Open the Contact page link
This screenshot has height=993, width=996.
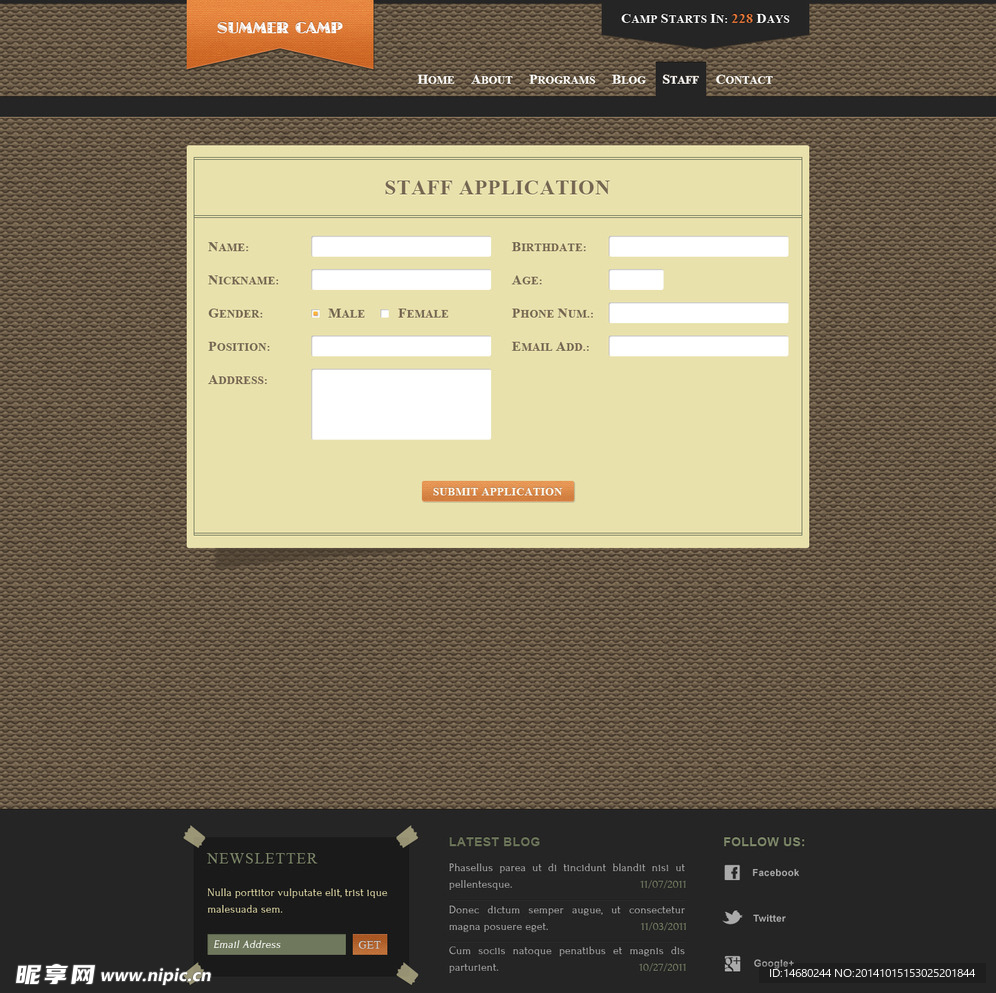pyautogui.click(x=744, y=80)
